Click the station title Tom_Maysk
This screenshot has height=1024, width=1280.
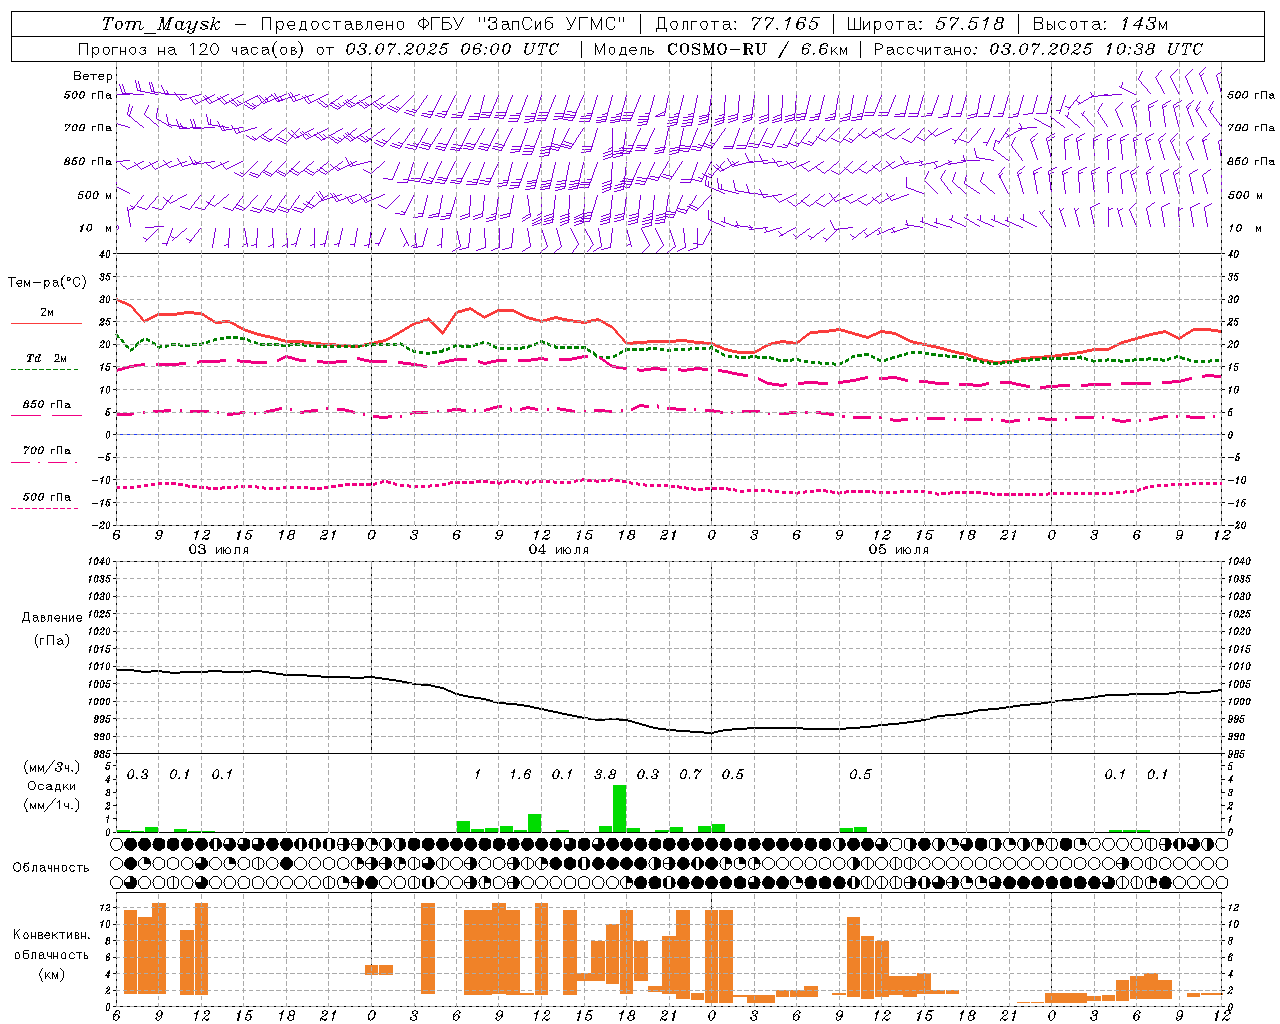tap(161, 24)
